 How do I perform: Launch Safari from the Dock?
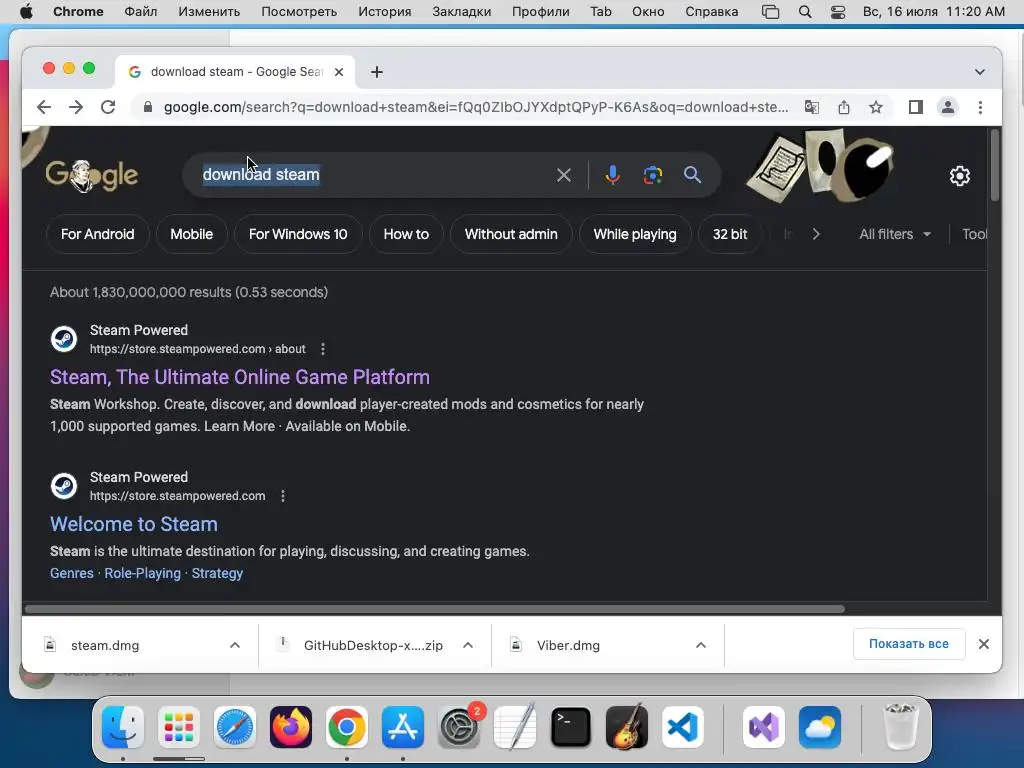(234, 727)
